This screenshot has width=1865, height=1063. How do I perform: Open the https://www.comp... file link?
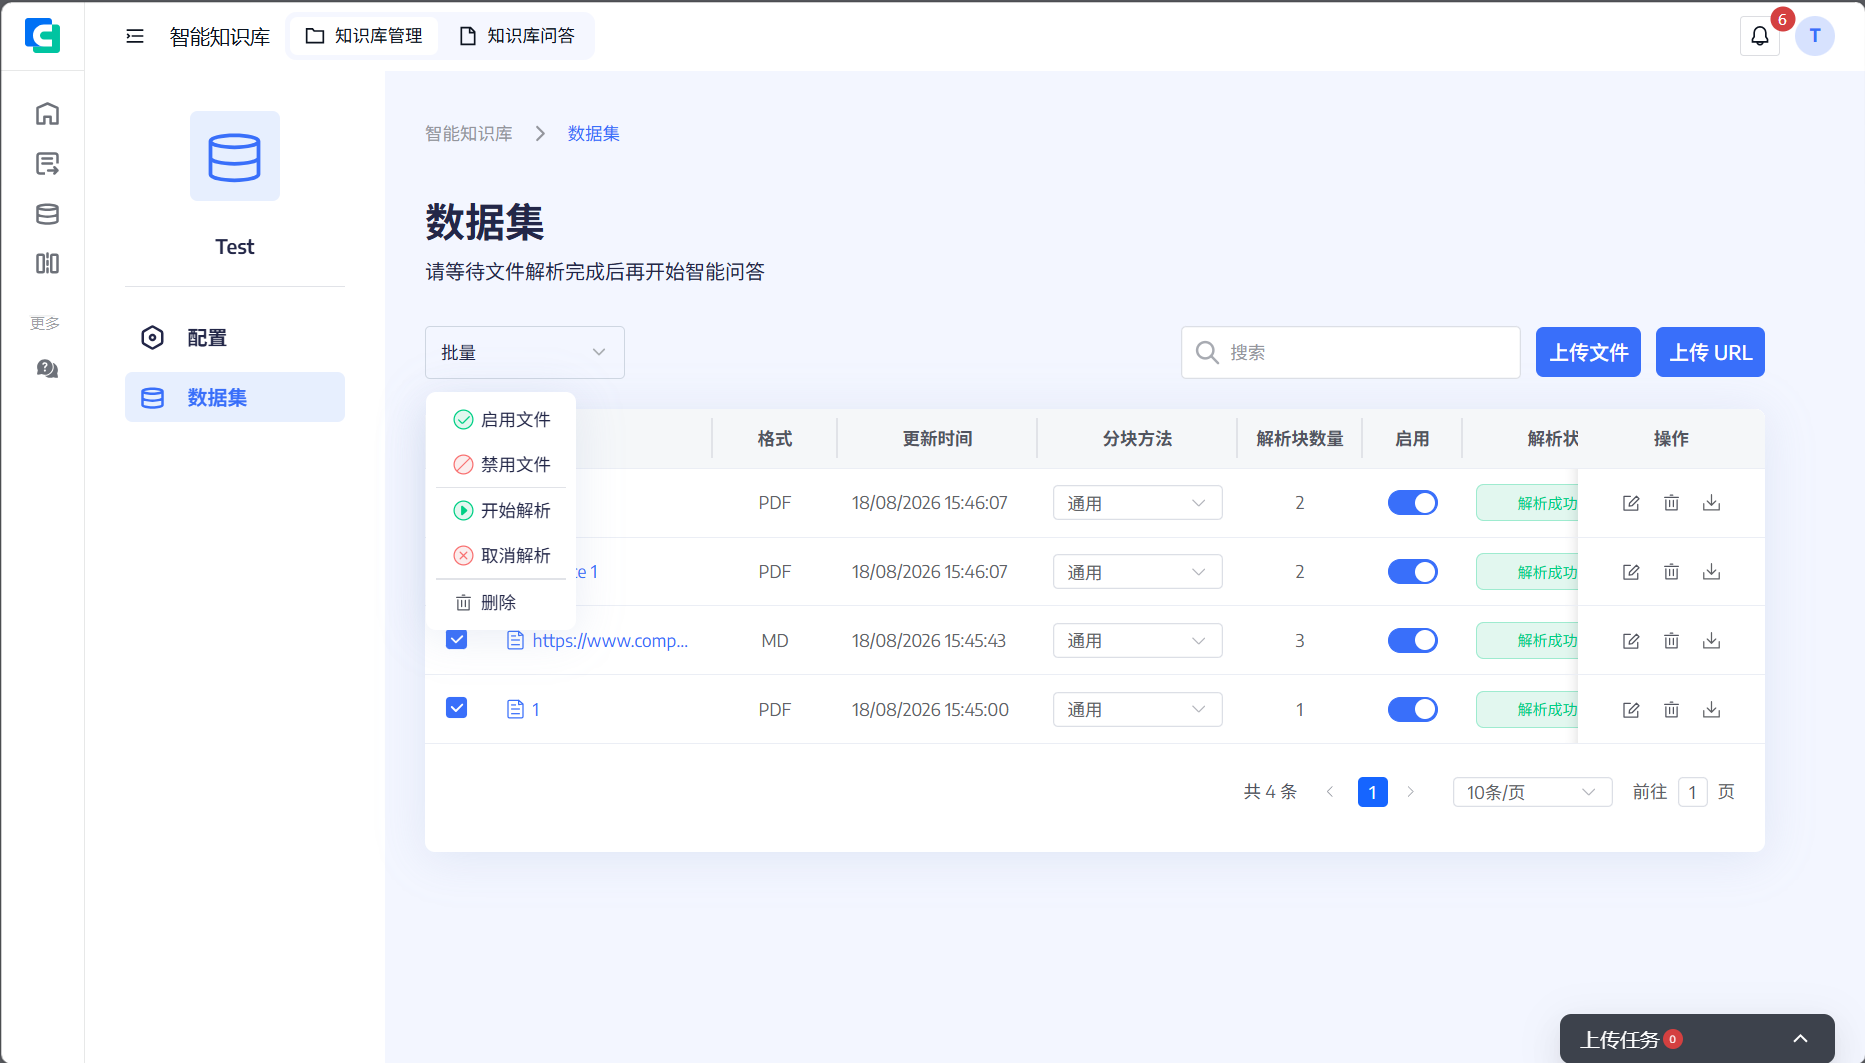pos(610,641)
